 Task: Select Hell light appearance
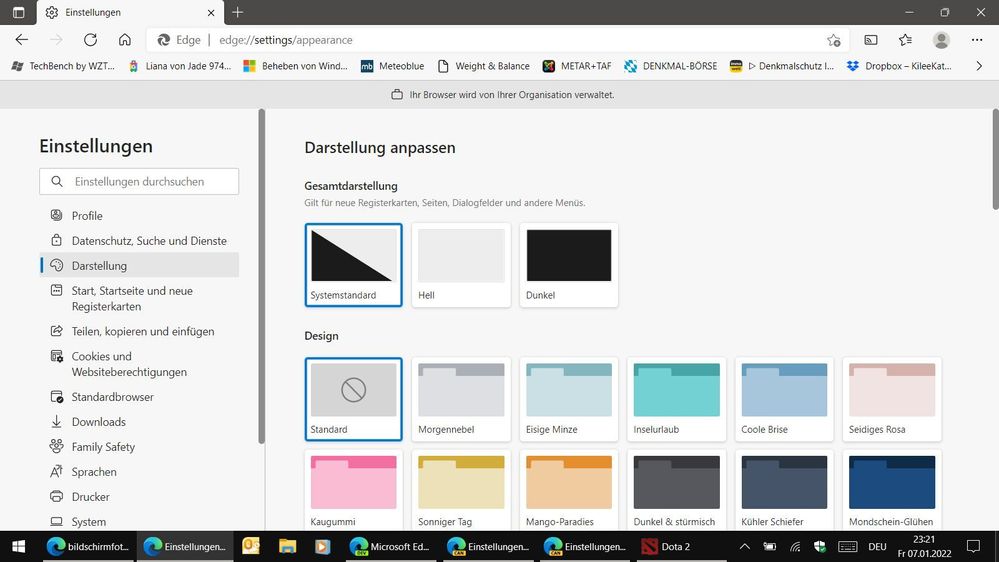461,264
